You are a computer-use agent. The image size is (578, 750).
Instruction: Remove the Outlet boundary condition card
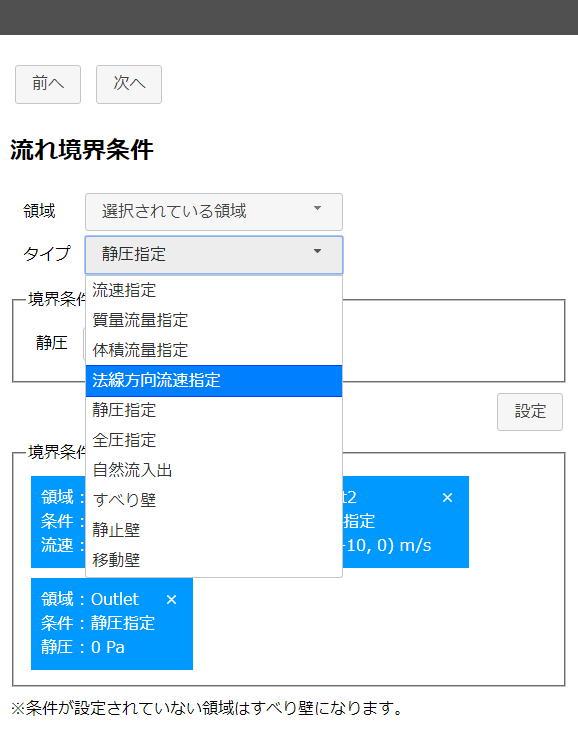pyautogui.click(x=171, y=600)
